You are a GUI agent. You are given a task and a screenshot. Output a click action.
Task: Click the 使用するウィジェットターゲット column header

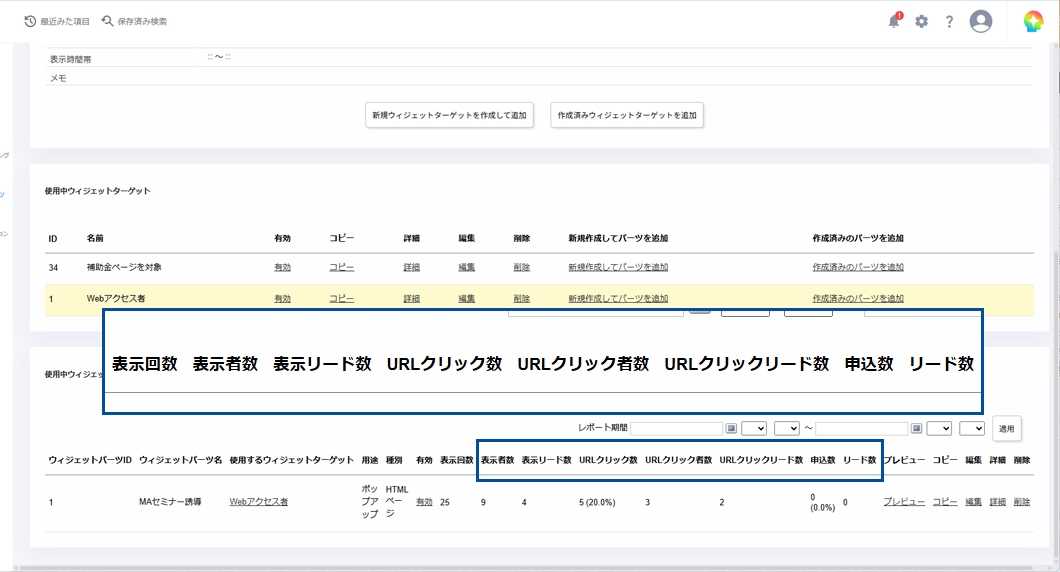coord(291,460)
